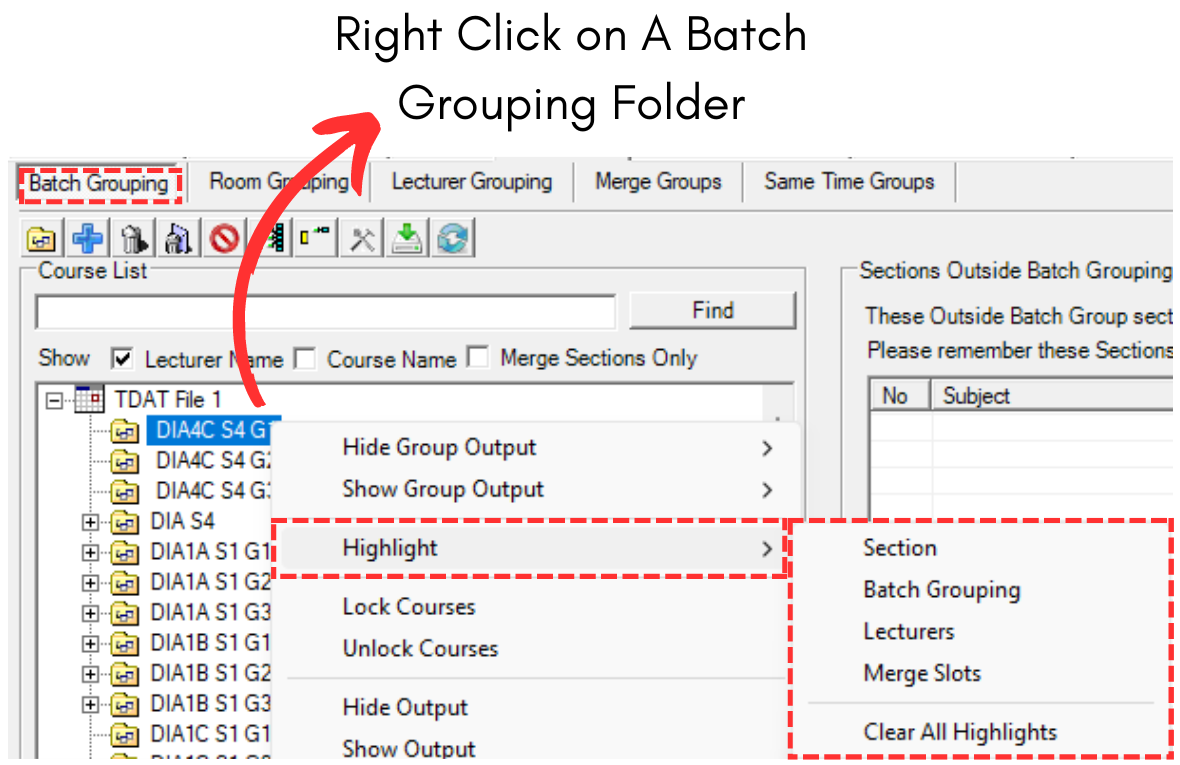Viewport: 1180px width, 765px height.
Task: Expand the DIA S4 tree node
Action: 91,522
